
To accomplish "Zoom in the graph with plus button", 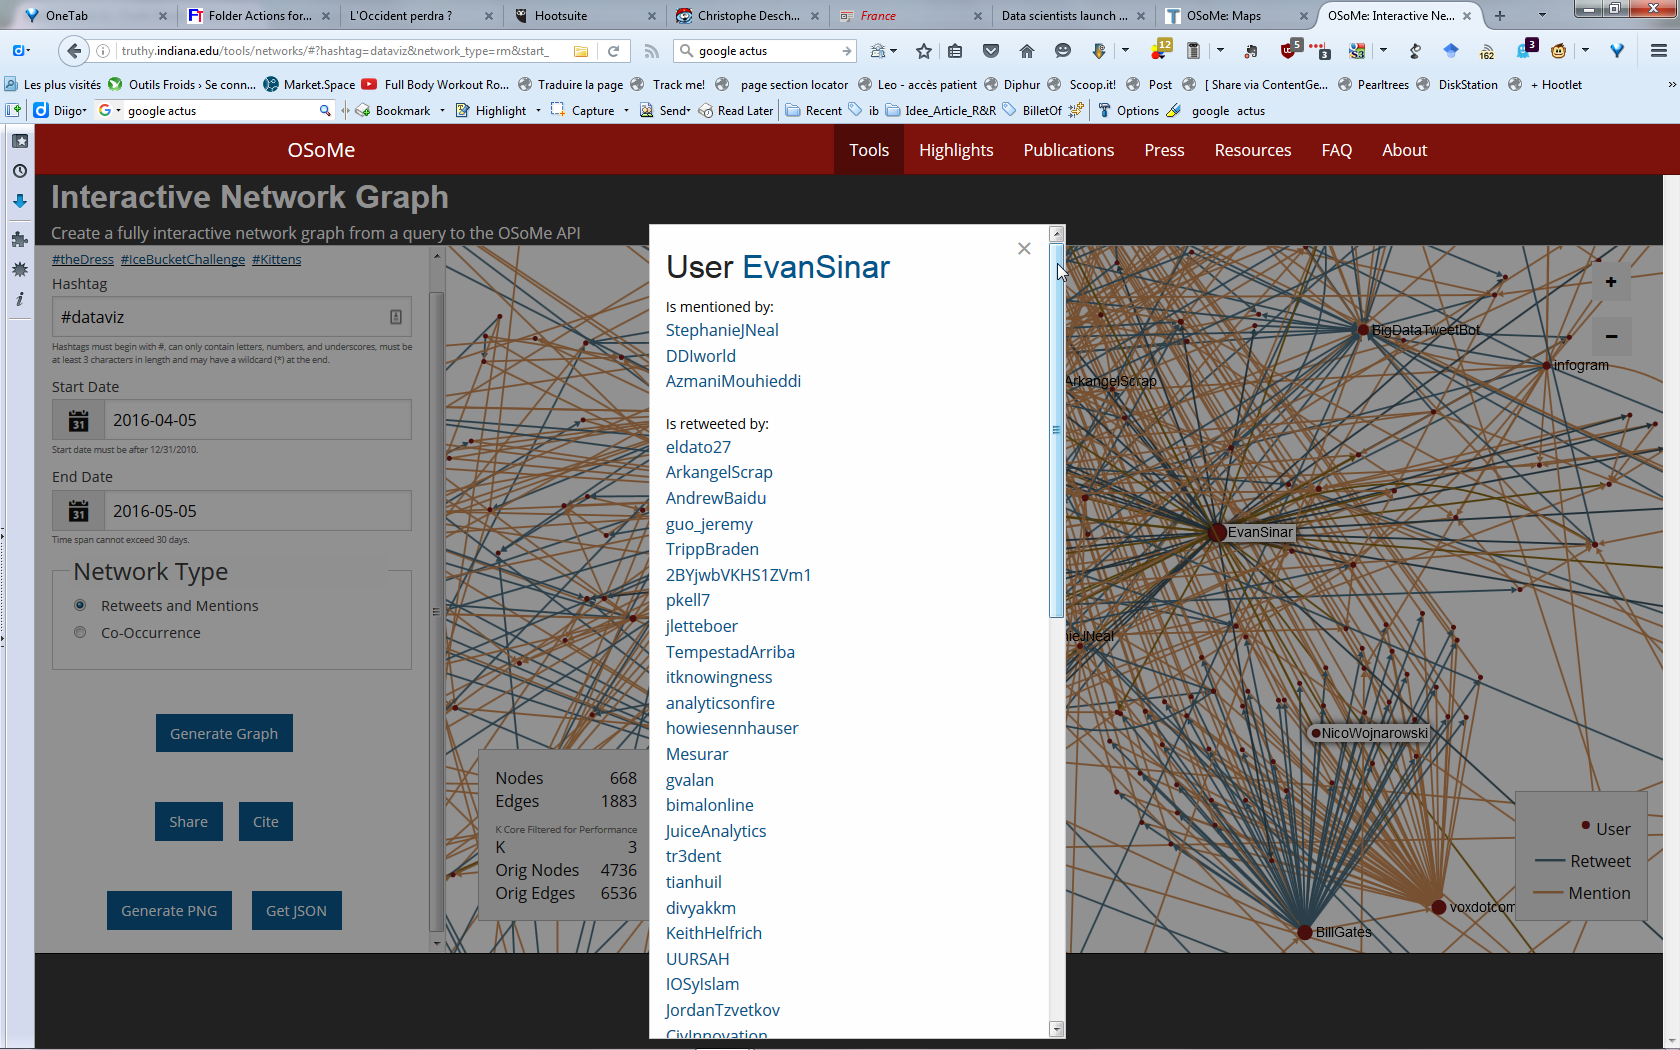I will [x=1611, y=282].
